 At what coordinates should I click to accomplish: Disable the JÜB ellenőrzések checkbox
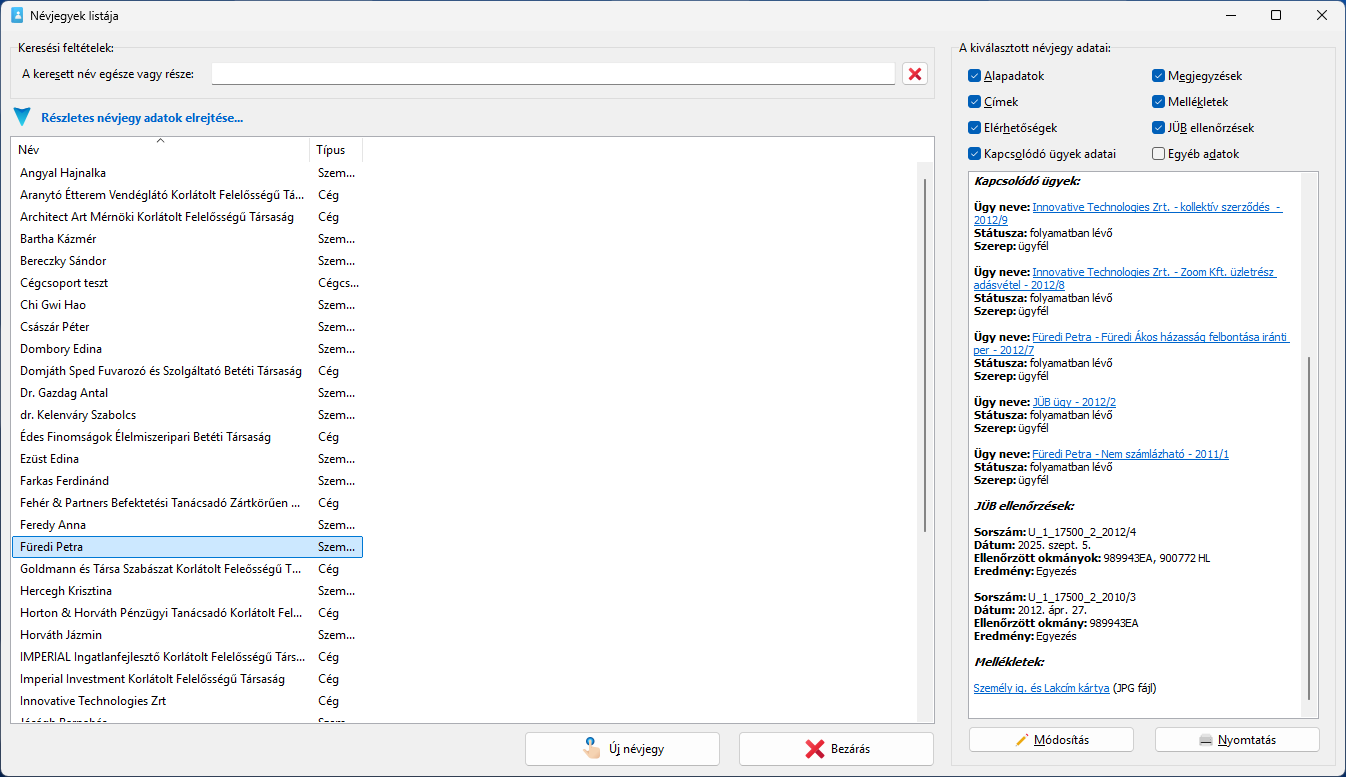1158,128
